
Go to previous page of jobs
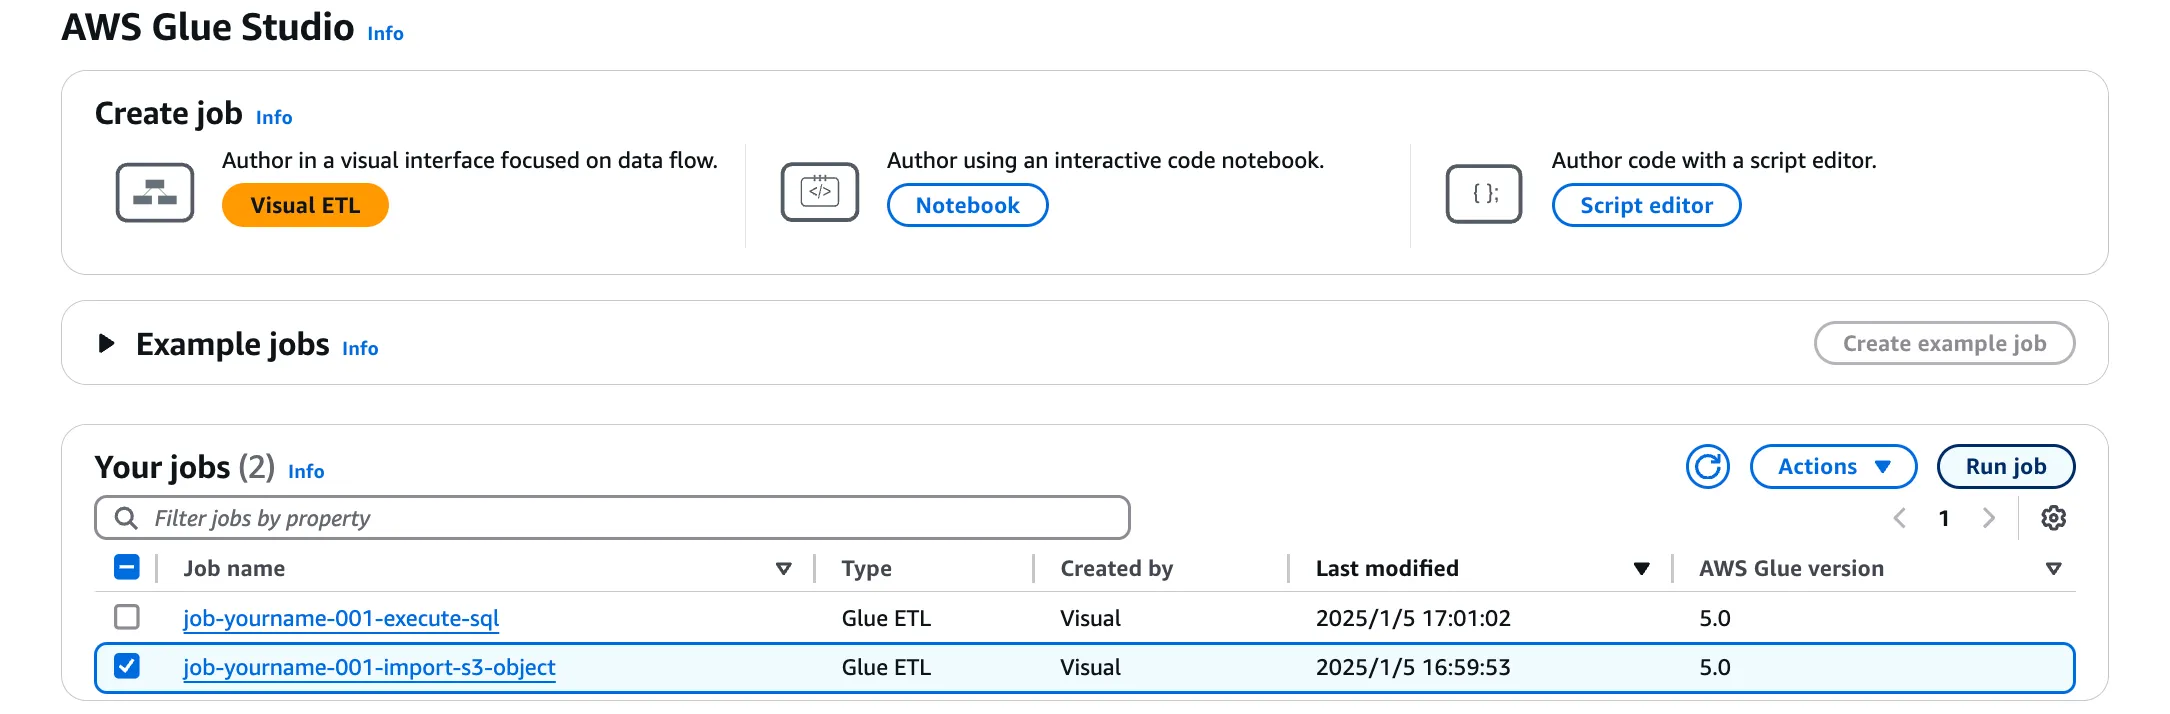pyautogui.click(x=1900, y=518)
